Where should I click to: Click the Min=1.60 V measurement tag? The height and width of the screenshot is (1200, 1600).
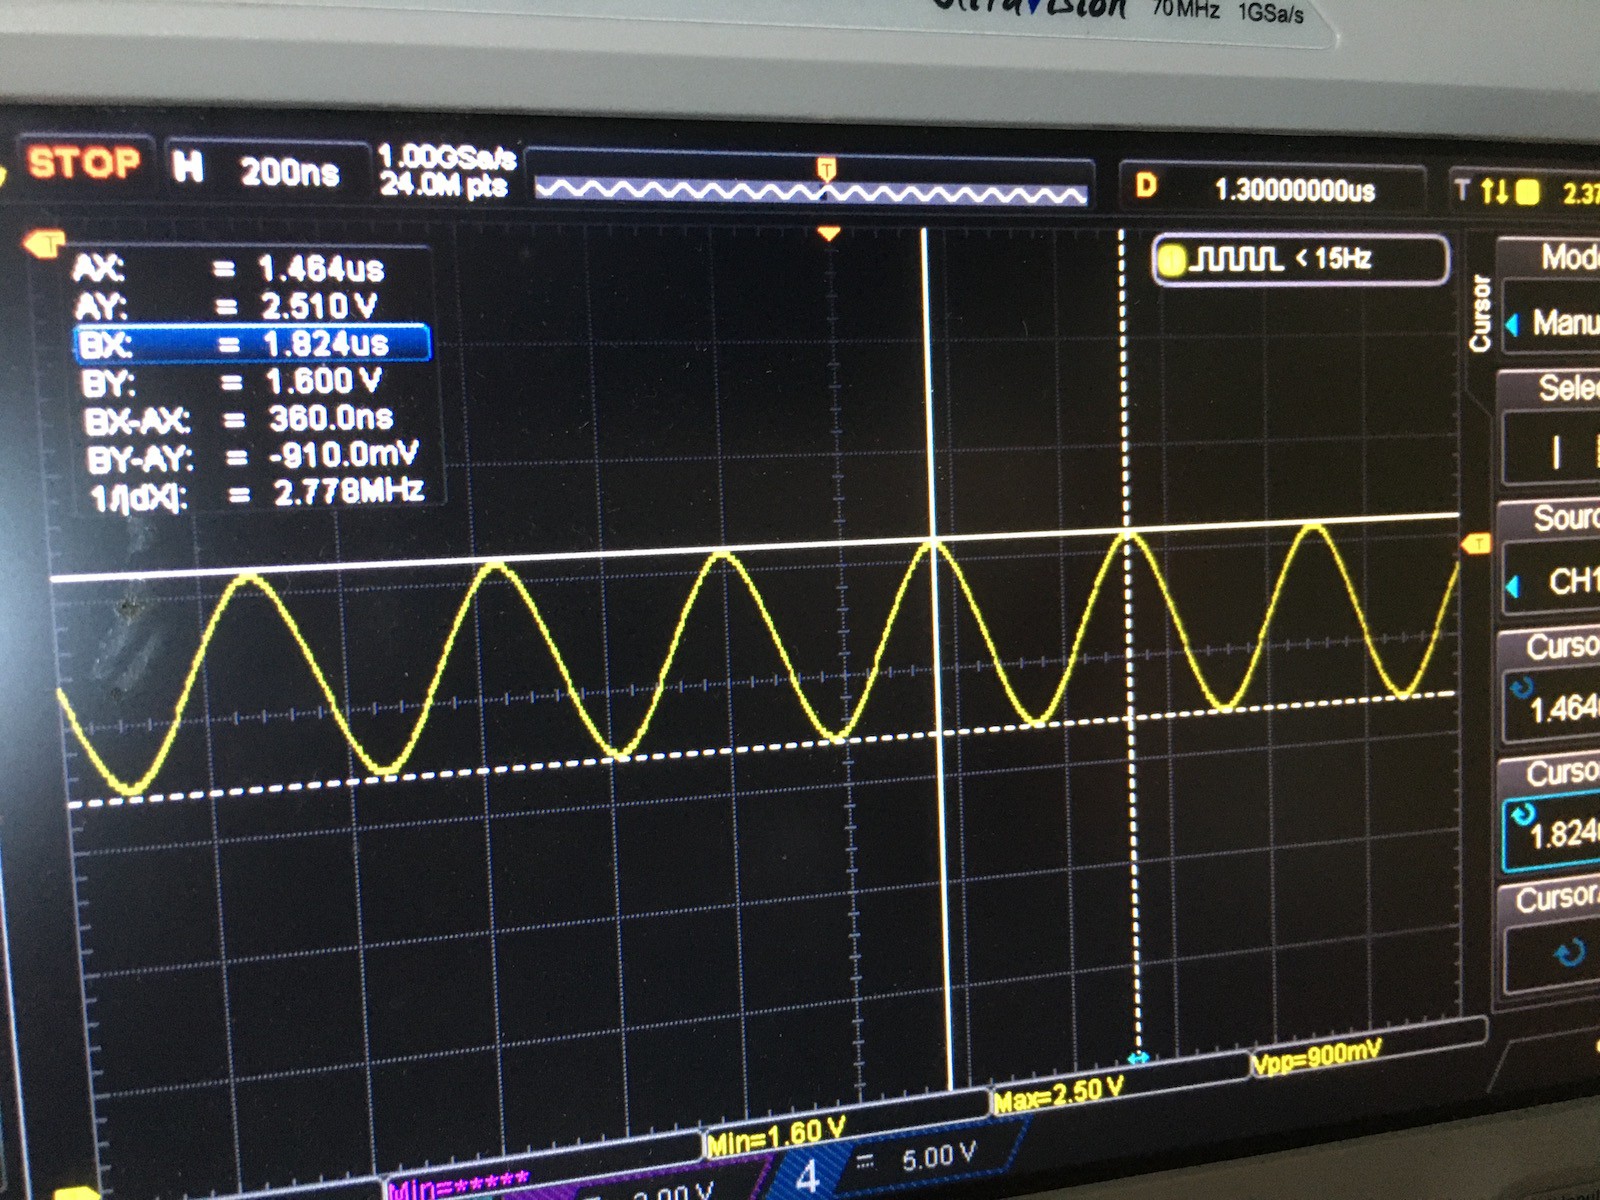tap(777, 1137)
